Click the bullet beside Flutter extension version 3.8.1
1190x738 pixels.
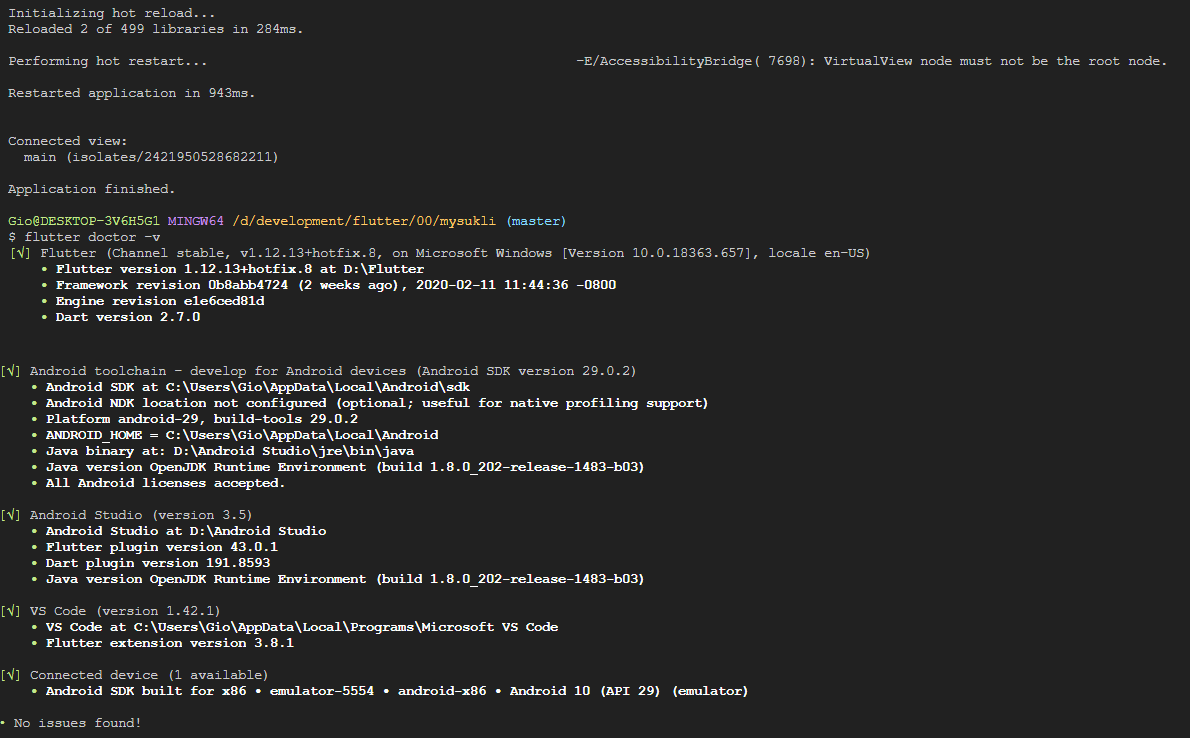tap(34, 642)
